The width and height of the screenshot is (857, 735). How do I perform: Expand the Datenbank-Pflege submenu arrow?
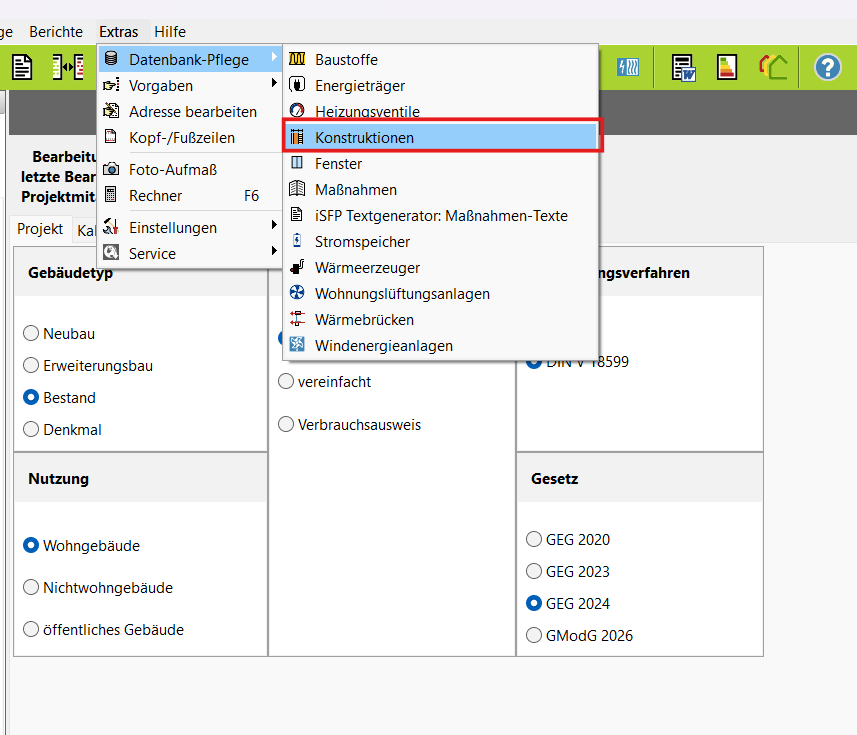[x=274, y=57]
